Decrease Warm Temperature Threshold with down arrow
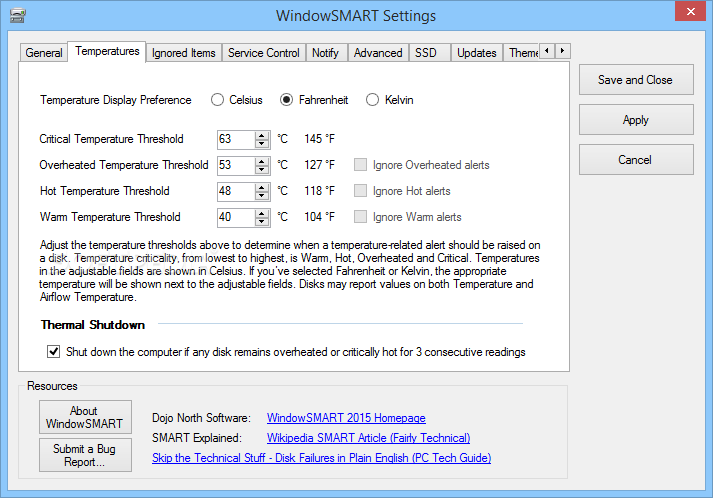This screenshot has width=713, height=498. tap(261, 221)
